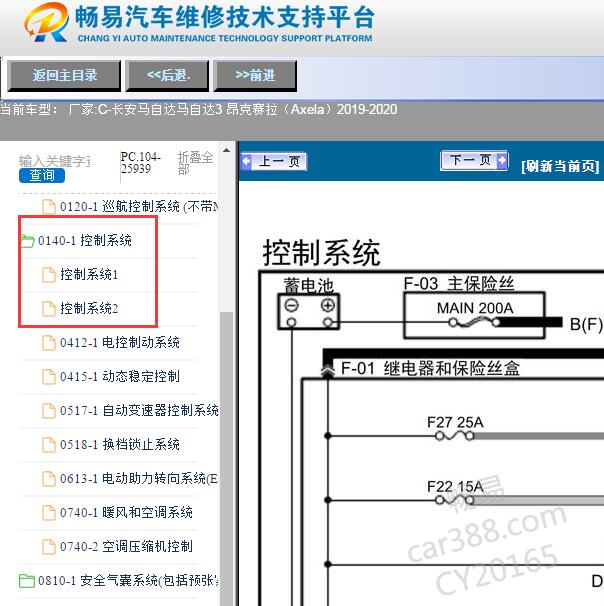Open 0740-1 暖风和空调系统 document
Viewport: 604px width, 606px height.
tap(126, 512)
